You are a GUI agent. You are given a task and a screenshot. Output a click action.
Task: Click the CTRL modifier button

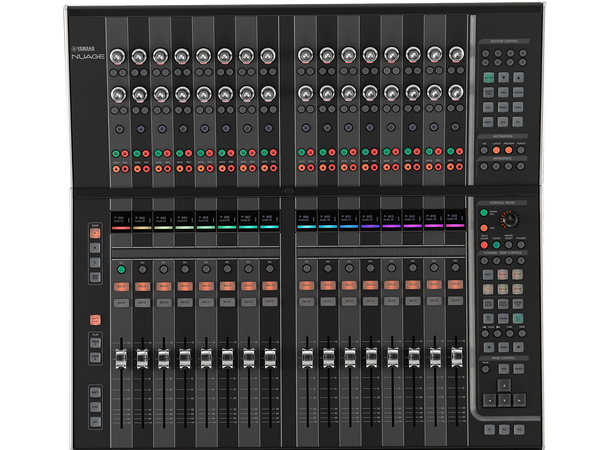(95, 407)
